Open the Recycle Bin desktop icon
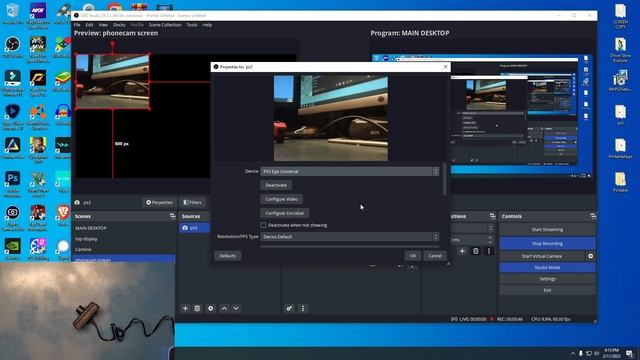The width and height of the screenshot is (640, 360). coord(12,13)
